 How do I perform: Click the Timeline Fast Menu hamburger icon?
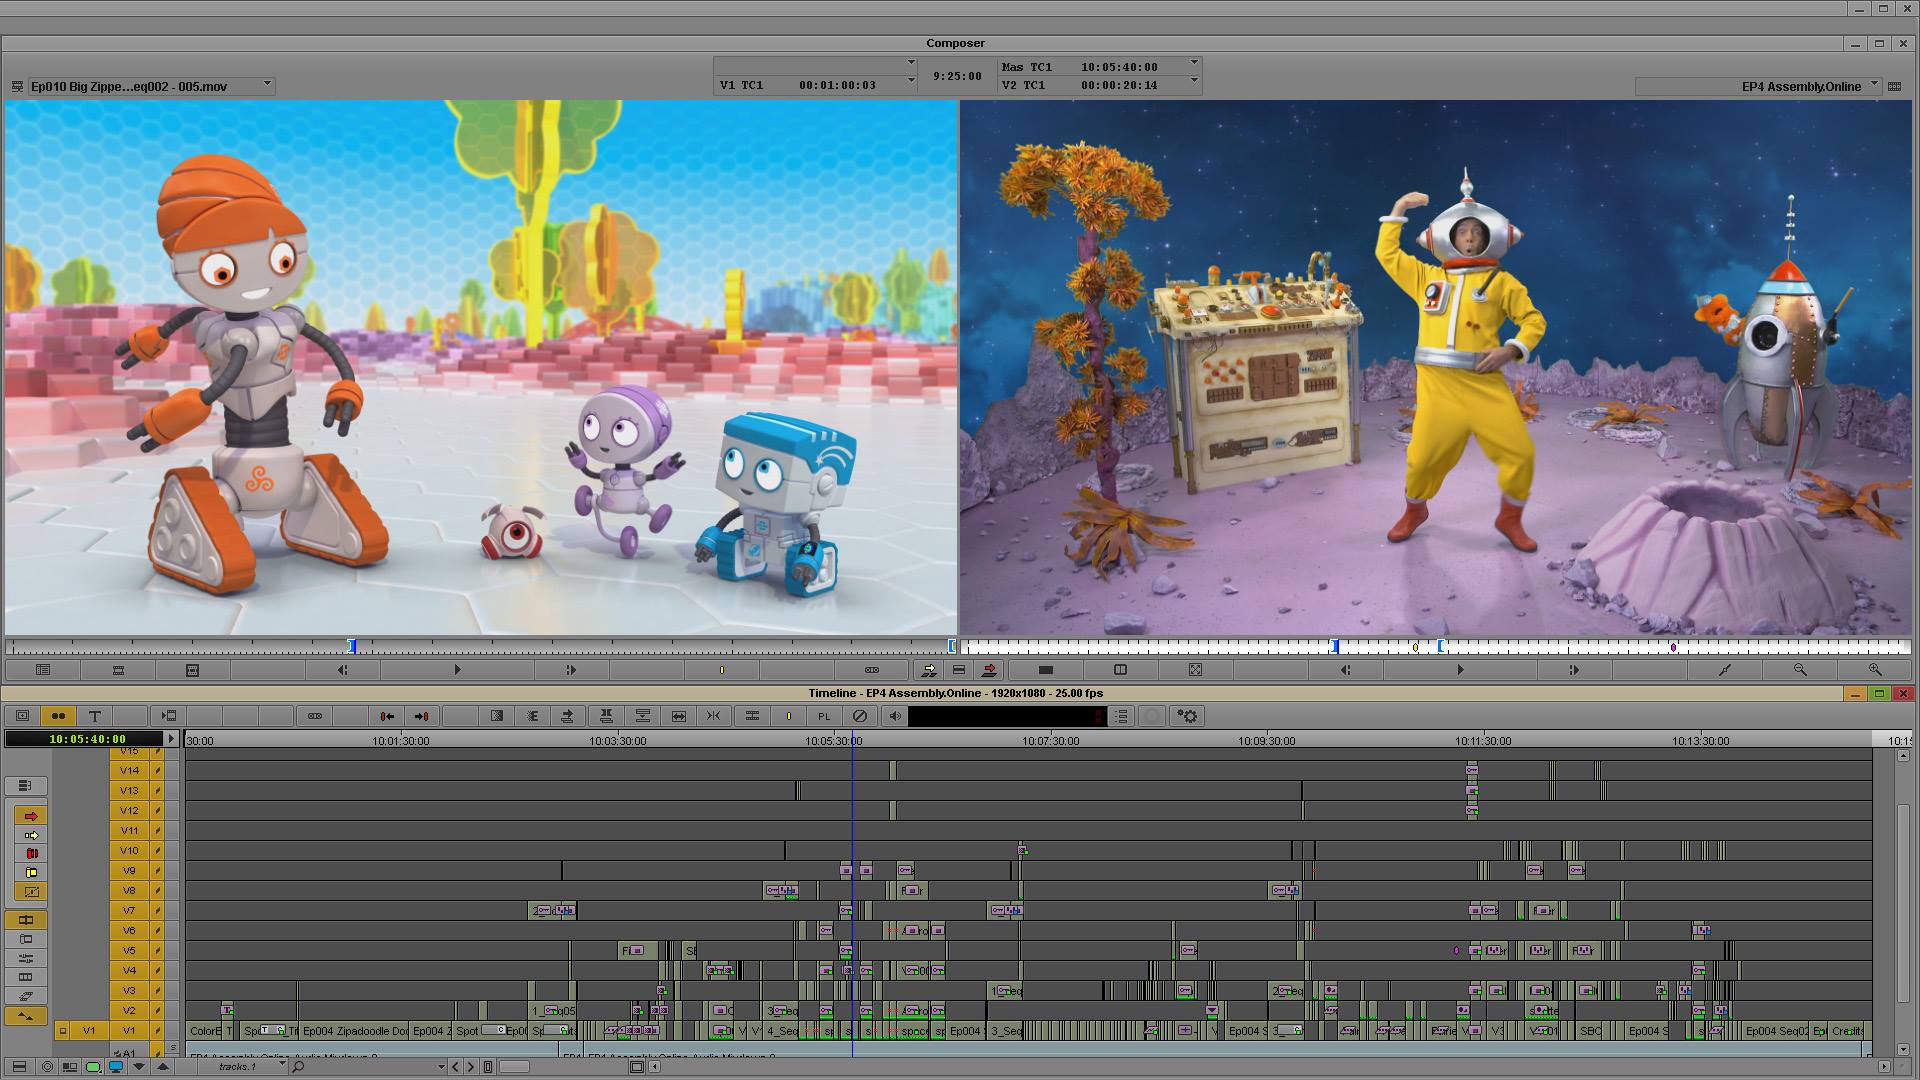[x=19, y=1066]
